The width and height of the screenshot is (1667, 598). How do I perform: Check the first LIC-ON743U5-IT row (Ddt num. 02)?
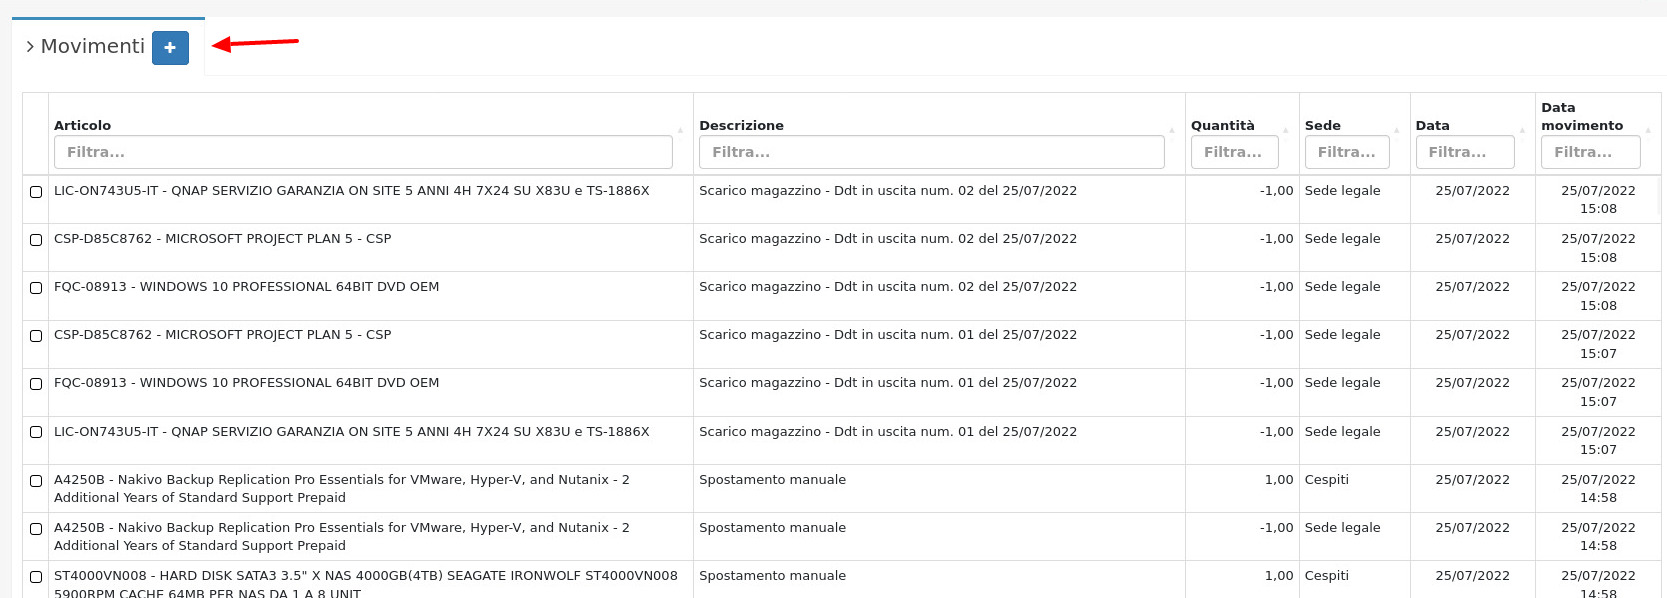coord(36,192)
